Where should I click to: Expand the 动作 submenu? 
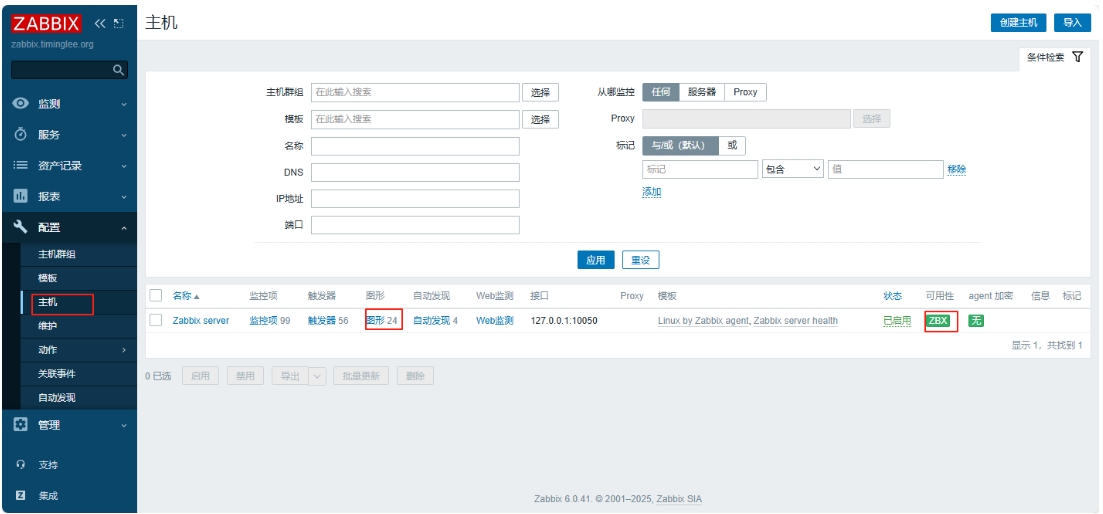pos(125,350)
